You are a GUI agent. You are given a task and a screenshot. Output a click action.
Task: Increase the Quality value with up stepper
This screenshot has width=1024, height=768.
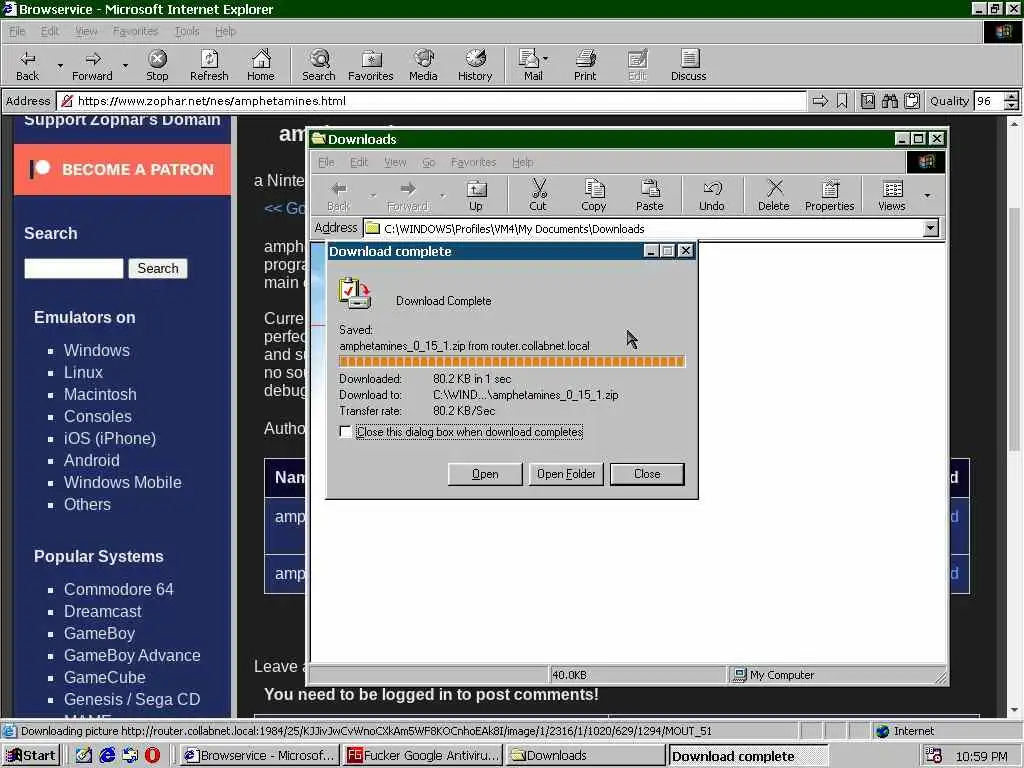[1011, 97]
